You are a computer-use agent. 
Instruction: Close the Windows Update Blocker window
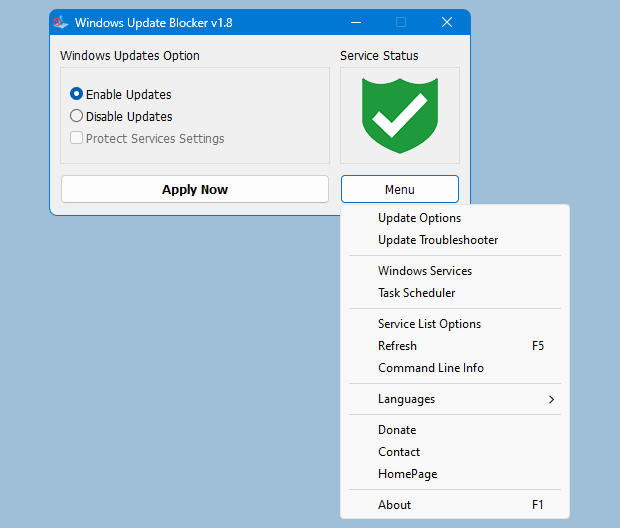[x=446, y=22]
